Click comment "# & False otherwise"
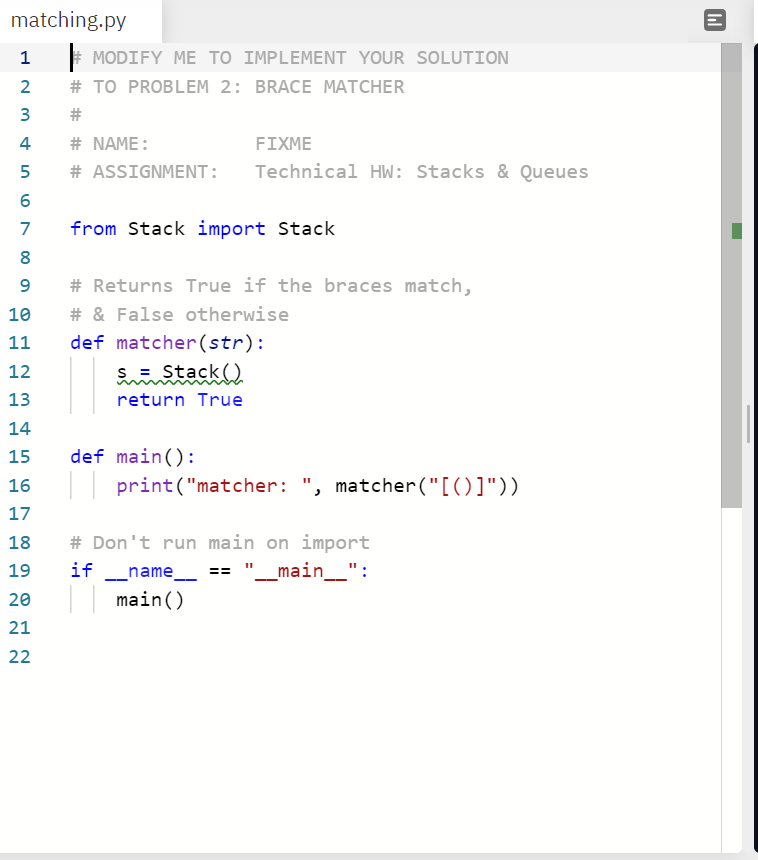 pos(179,315)
